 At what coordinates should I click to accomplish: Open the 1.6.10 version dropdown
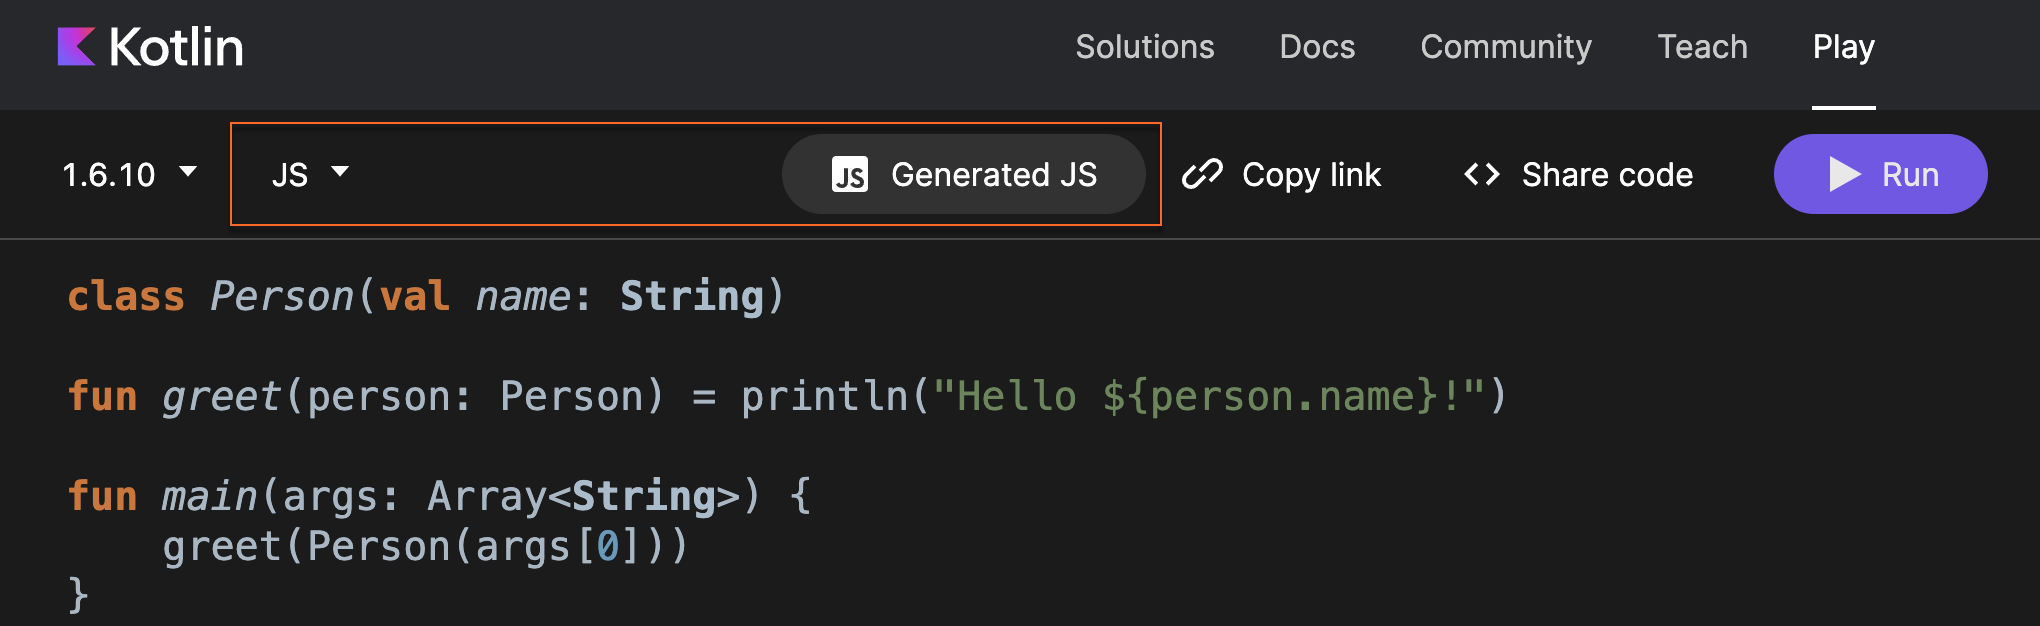pyautogui.click(x=129, y=174)
